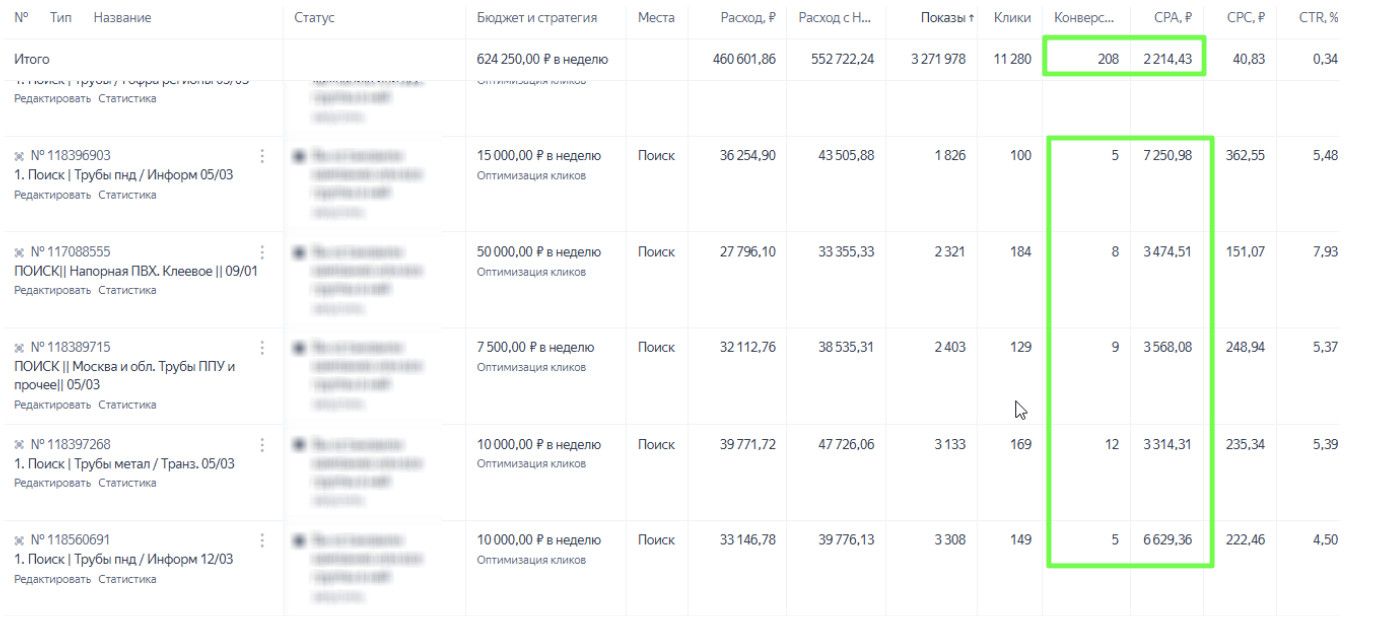View Статистика for Трубы метал / Транз. 05/03

(x=127, y=483)
